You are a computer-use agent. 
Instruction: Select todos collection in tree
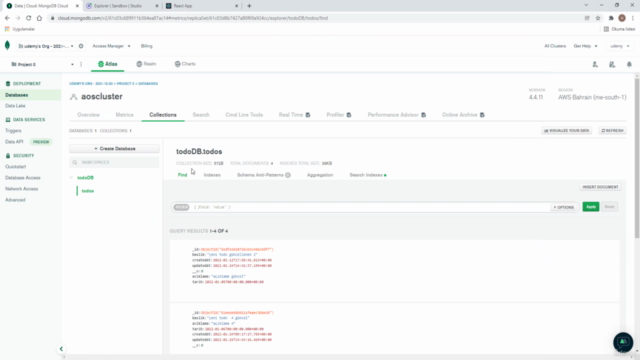pyautogui.click(x=88, y=191)
